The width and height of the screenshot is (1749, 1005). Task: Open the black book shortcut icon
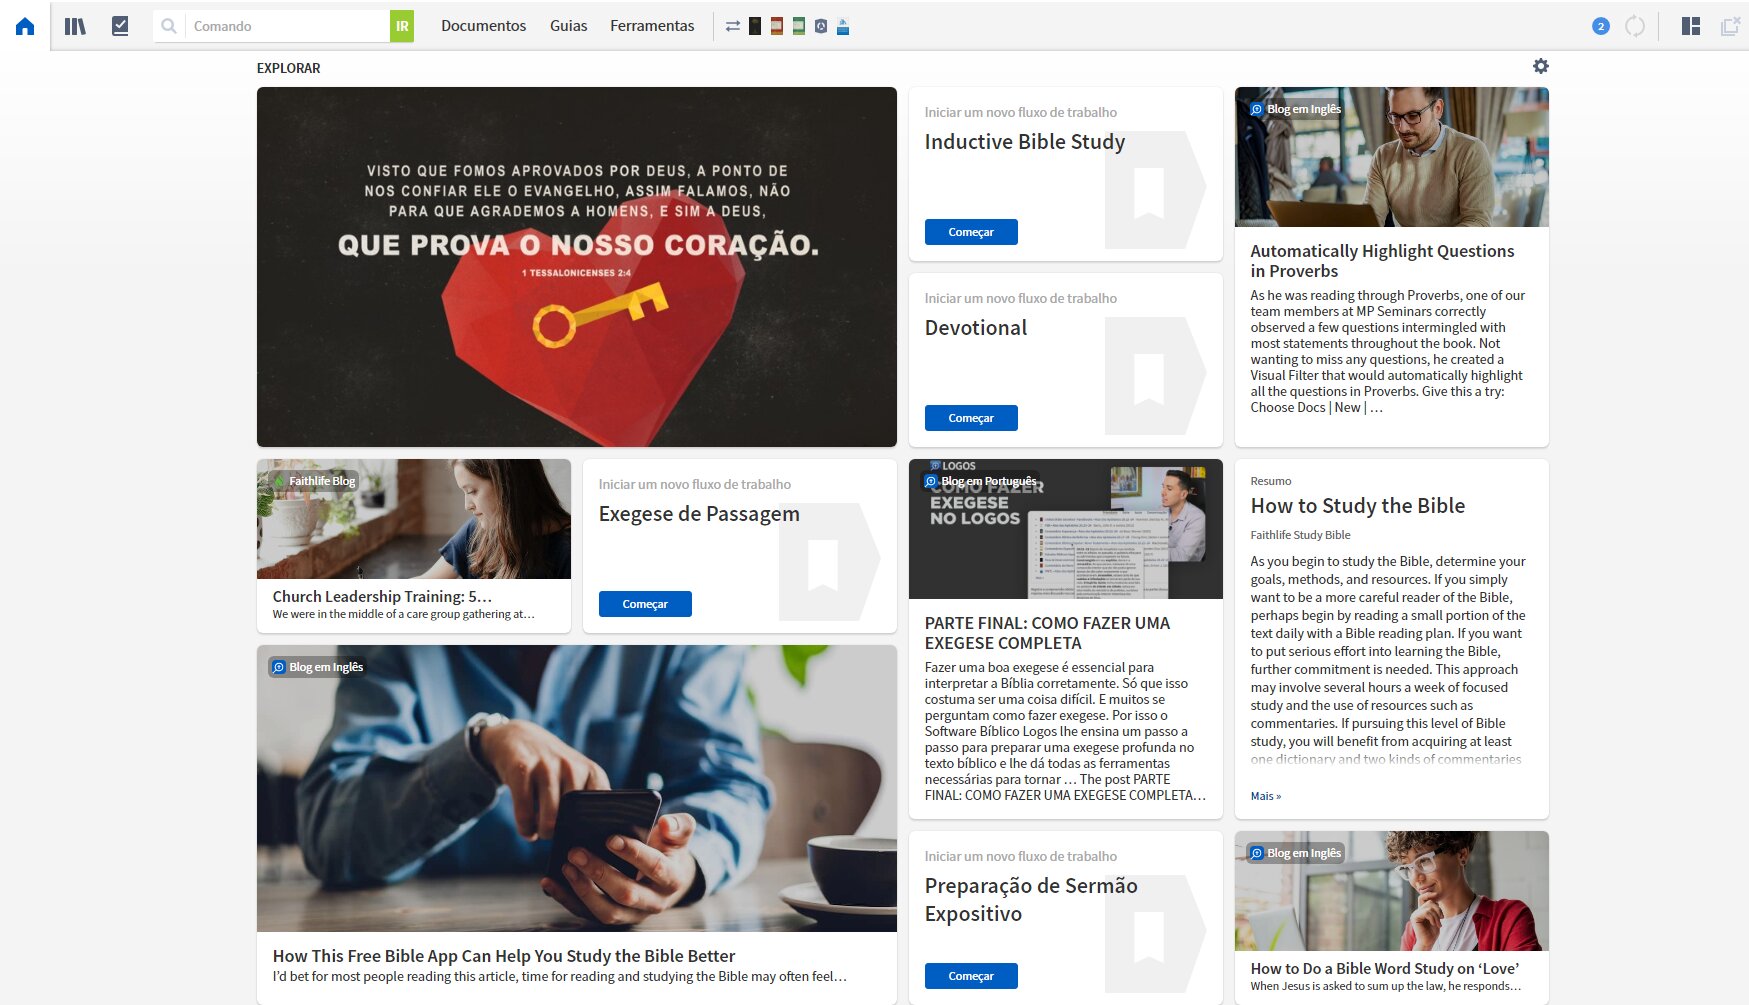(x=755, y=26)
